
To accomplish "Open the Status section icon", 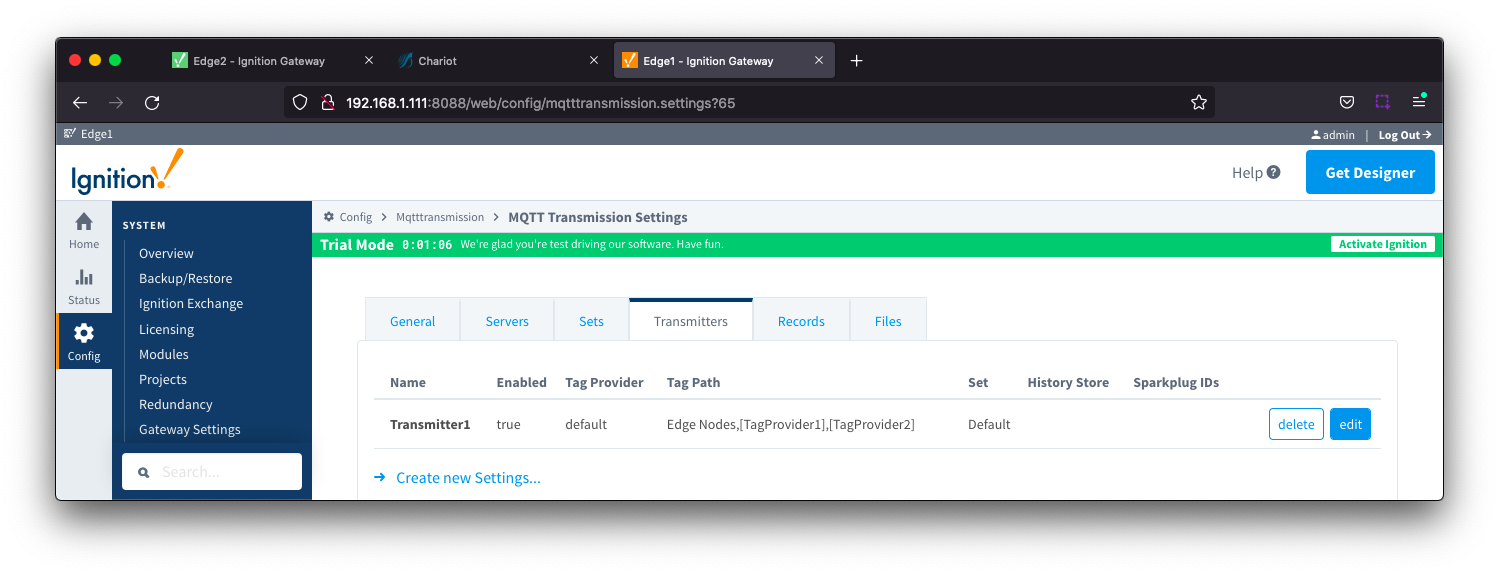I will [x=84, y=278].
